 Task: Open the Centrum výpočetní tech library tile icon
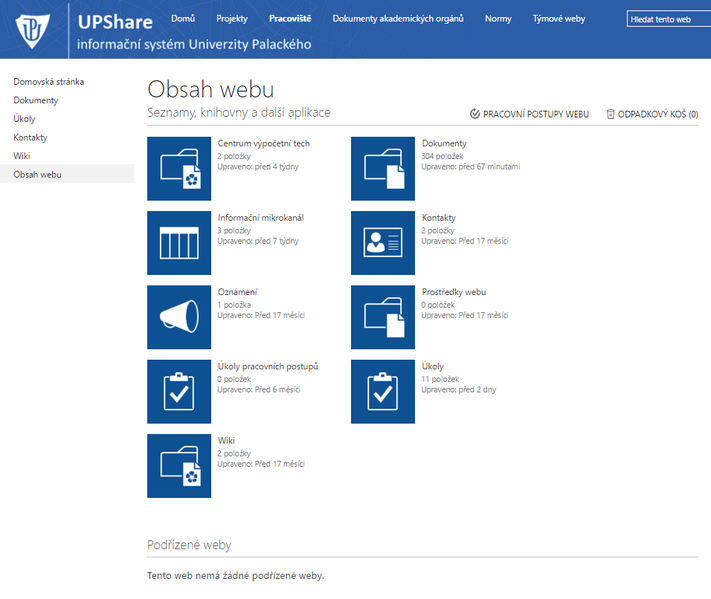coord(179,169)
